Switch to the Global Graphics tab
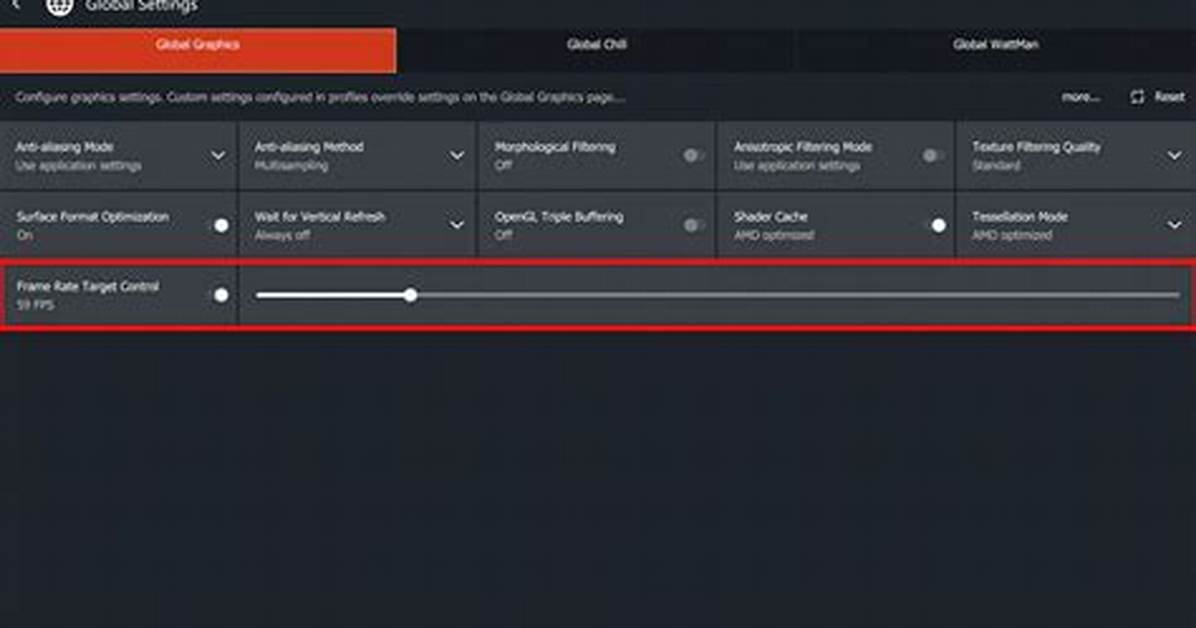 pyautogui.click(x=198, y=50)
